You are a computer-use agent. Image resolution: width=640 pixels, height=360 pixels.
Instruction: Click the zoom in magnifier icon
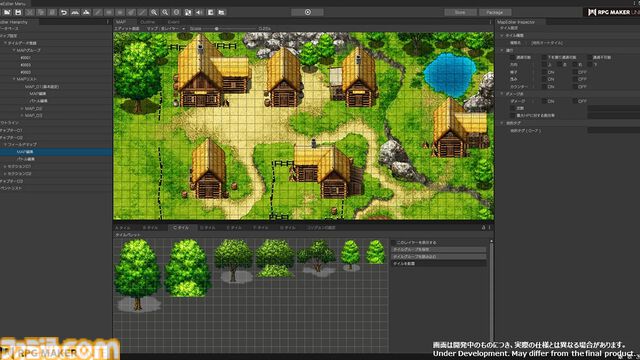pyautogui.click(x=154, y=12)
